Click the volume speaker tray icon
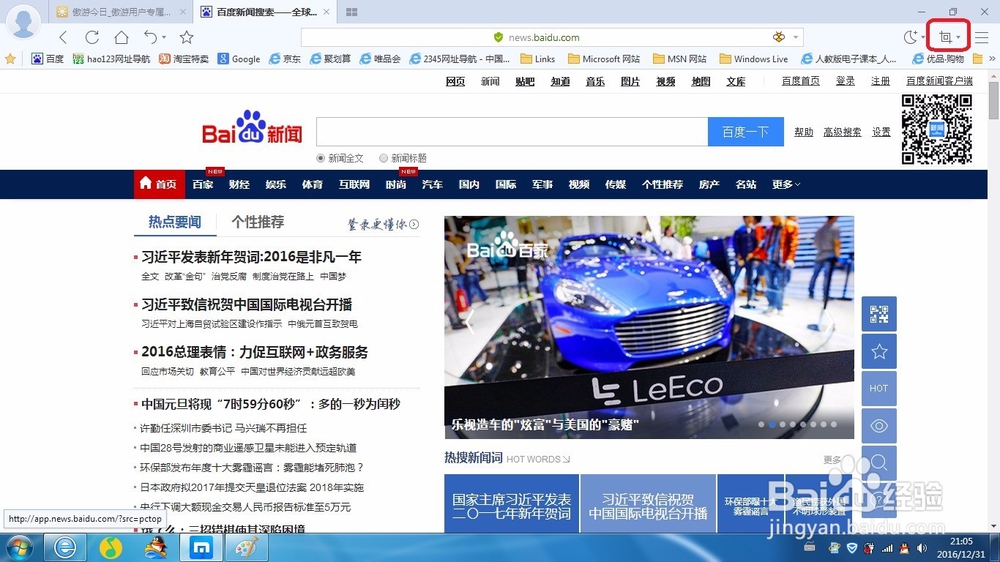 click(921, 547)
